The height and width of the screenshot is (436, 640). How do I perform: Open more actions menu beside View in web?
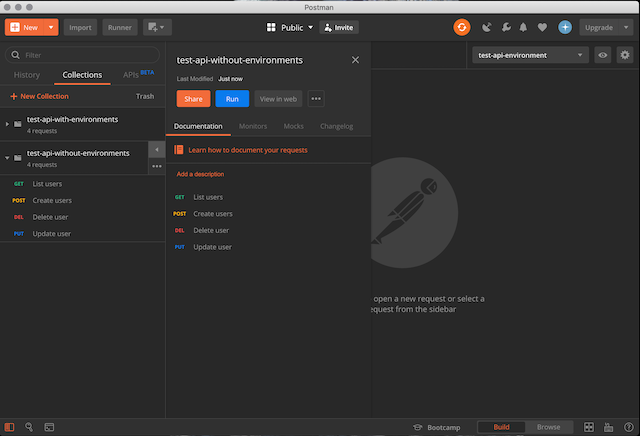tap(316, 99)
